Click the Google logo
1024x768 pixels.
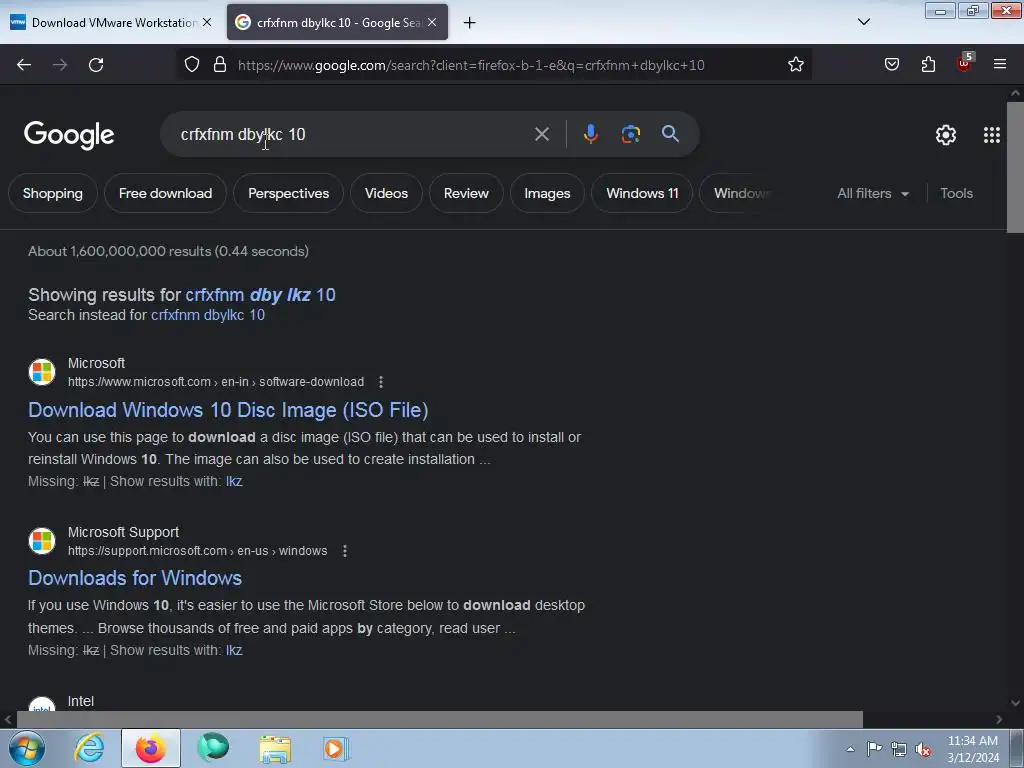coord(69,135)
